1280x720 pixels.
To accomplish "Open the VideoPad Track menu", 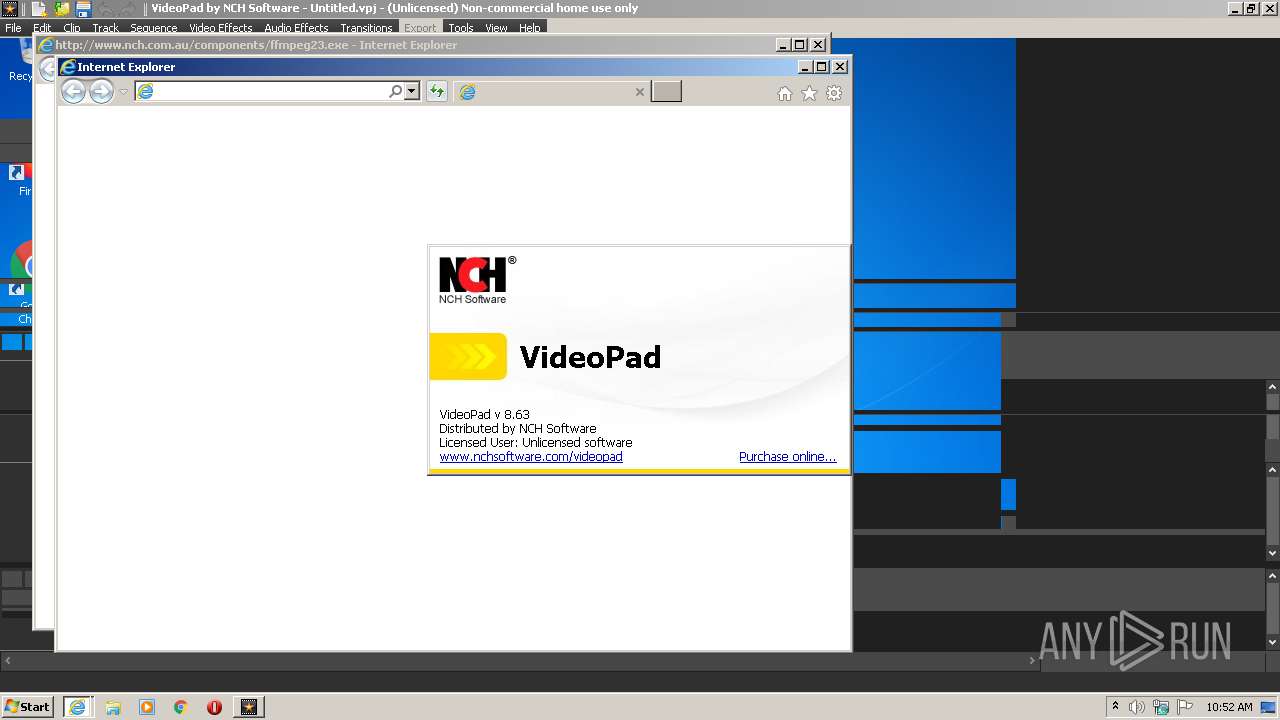I will click(106, 28).
